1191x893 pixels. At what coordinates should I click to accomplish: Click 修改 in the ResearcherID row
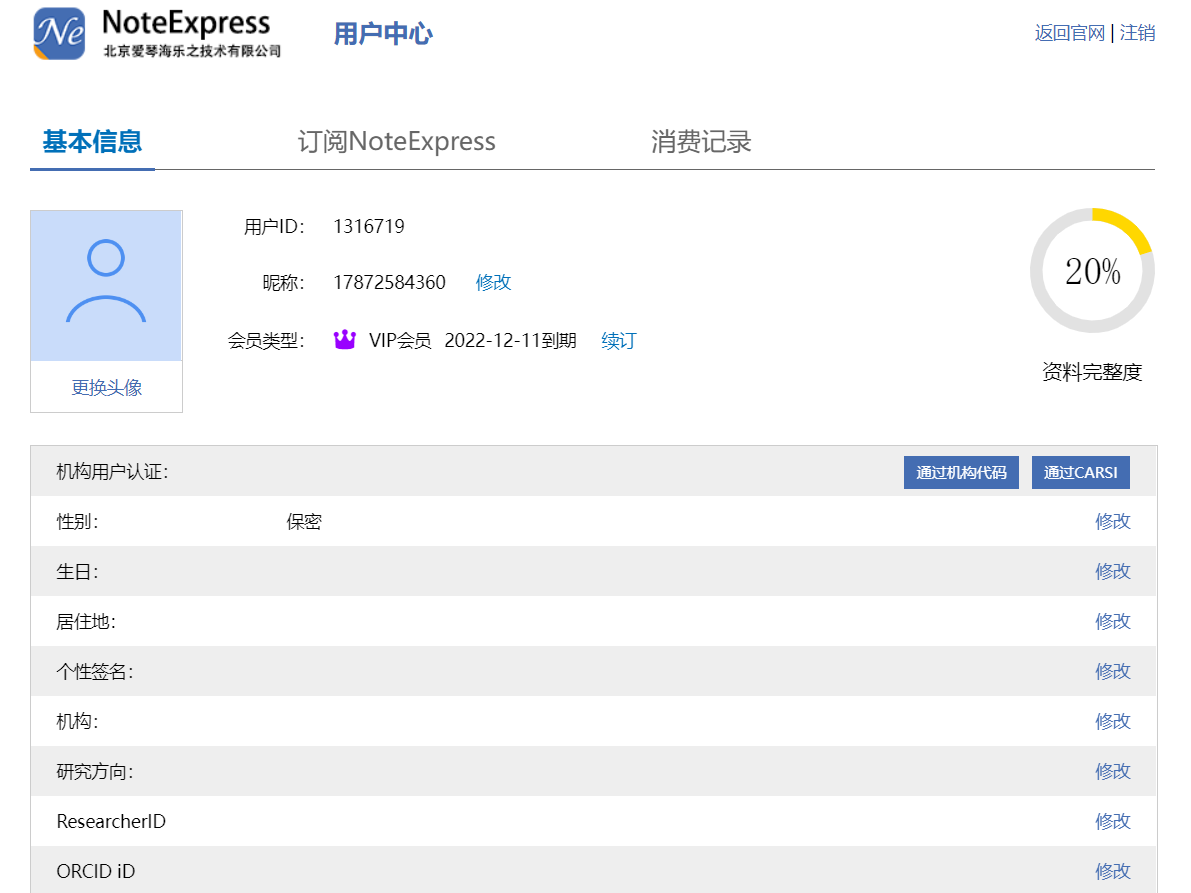point(1113,822)
